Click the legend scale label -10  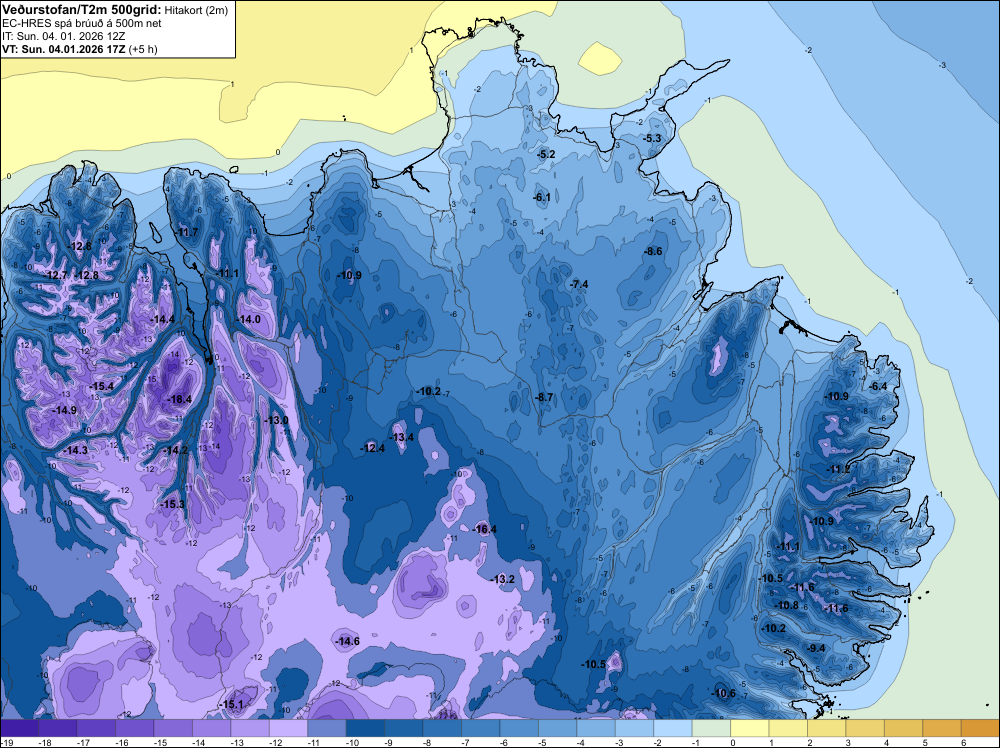[352, 742]
